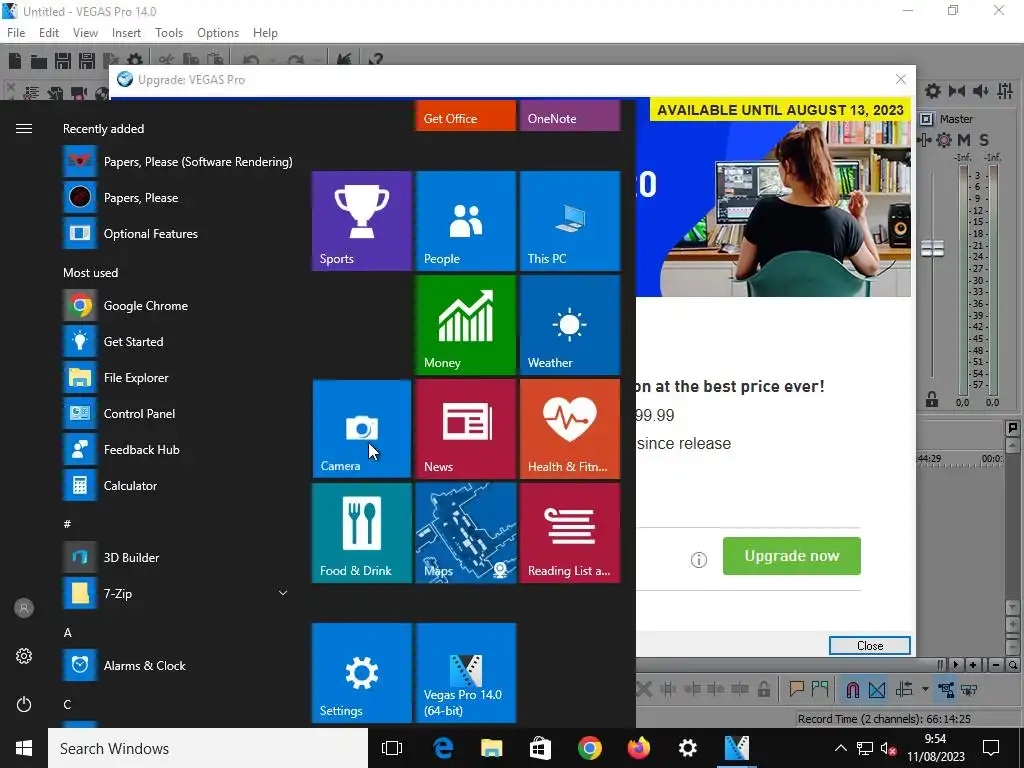Click the insert marker speech-bubble icon
The image size is (1024, 768).
[796, 689]
